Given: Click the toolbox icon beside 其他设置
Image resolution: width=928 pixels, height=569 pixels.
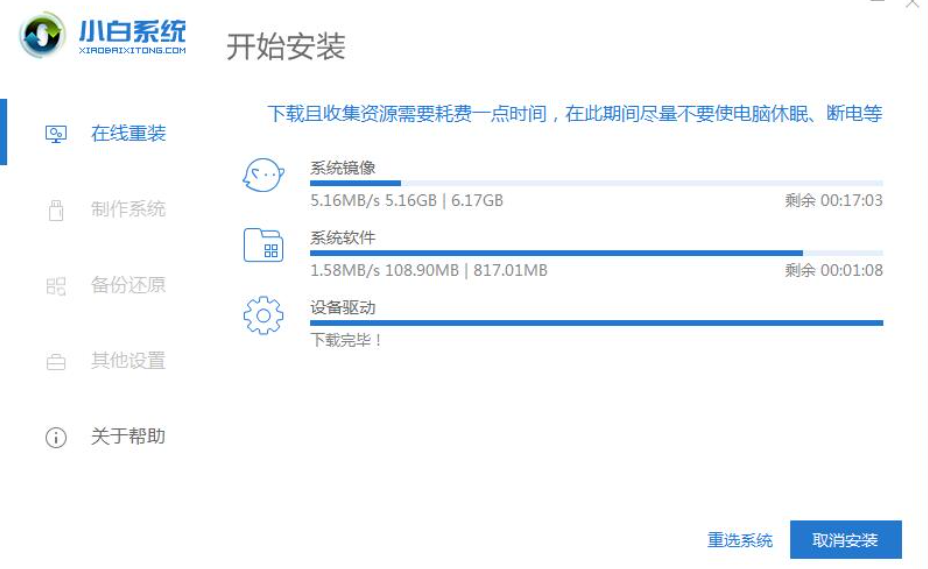Looking at the screenshot, I should coord(56,361).
